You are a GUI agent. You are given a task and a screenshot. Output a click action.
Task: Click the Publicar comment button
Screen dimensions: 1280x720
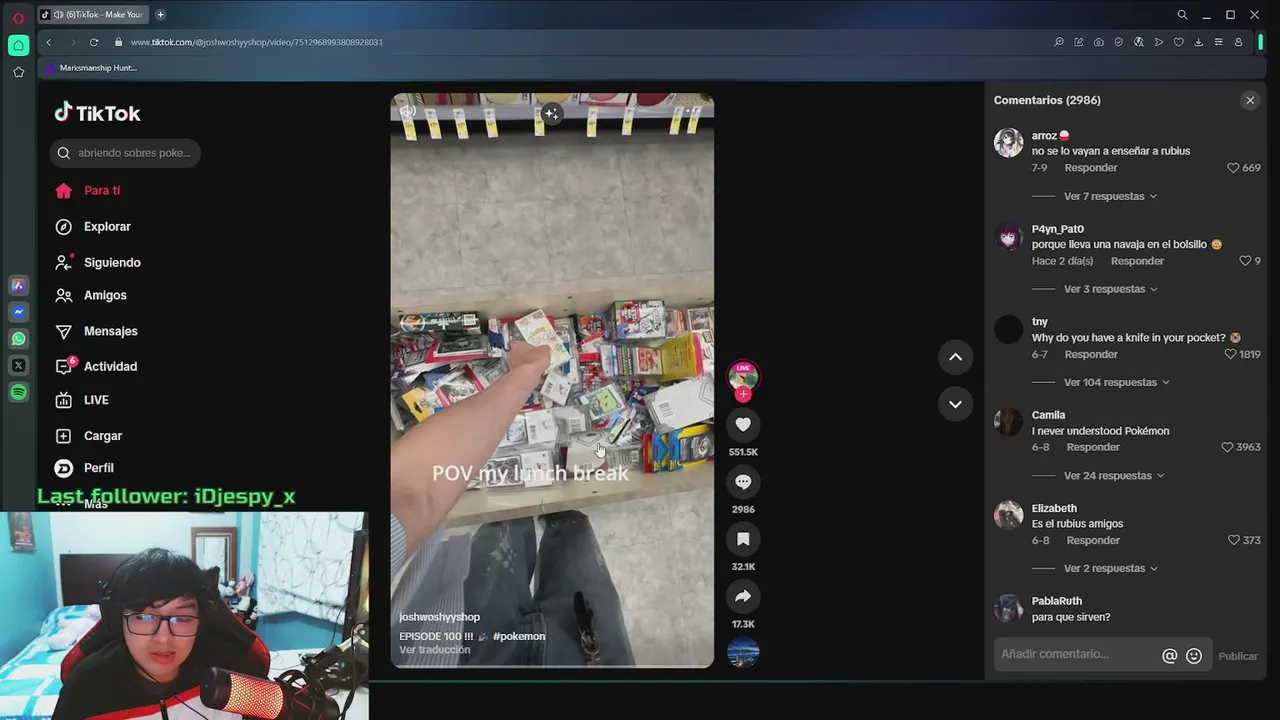pos(1238,656)
